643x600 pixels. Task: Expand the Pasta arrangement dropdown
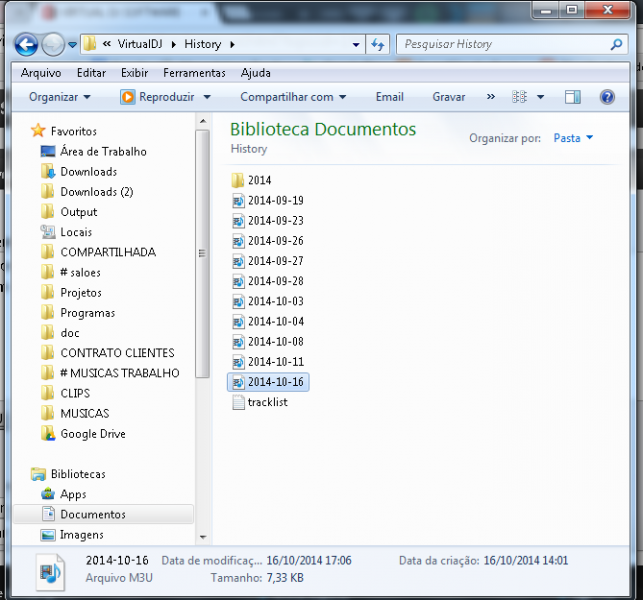pyautogui.click(x=573, y=138)
